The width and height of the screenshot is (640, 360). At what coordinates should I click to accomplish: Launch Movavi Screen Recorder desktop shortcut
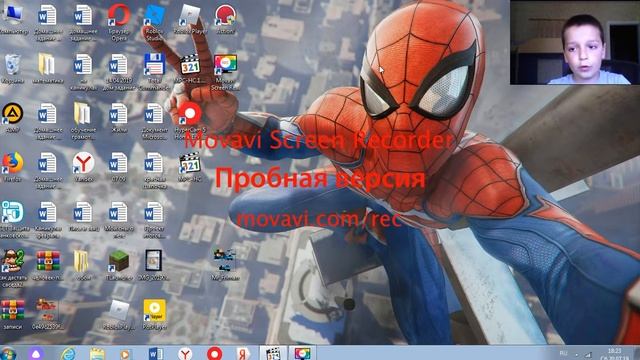(225, 71)
